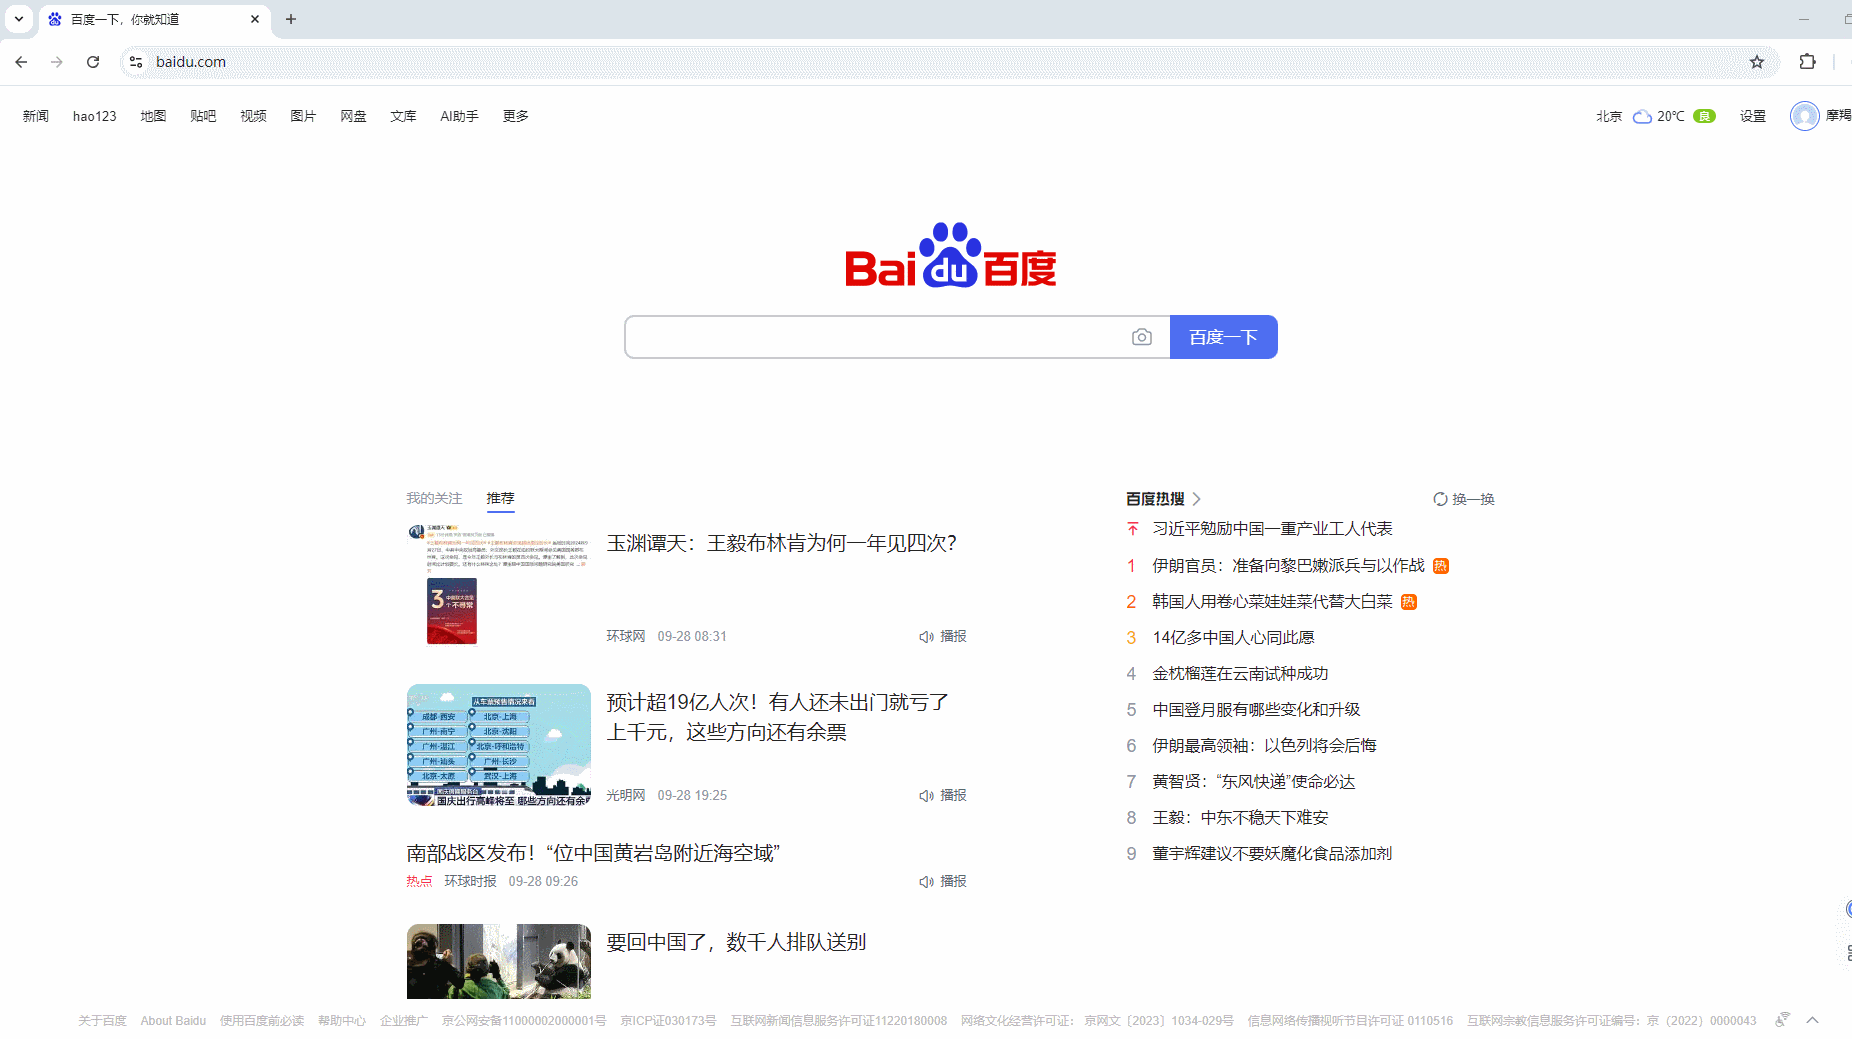Screen dimensions: 1852x1039
Task: Click the 北京 weather location
Action: 1609,116
